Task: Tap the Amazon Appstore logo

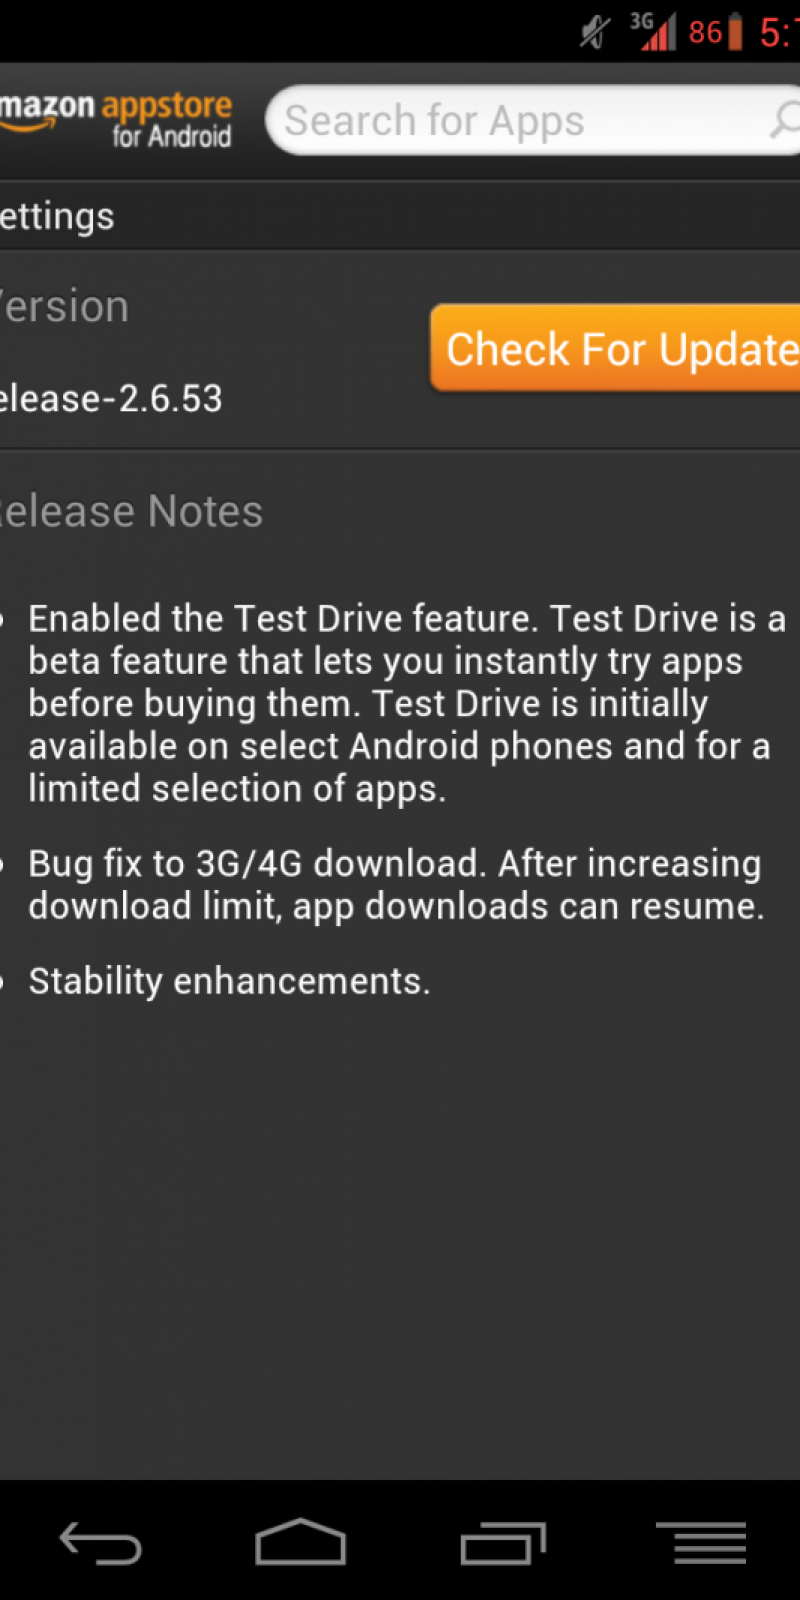Action: 116,119
